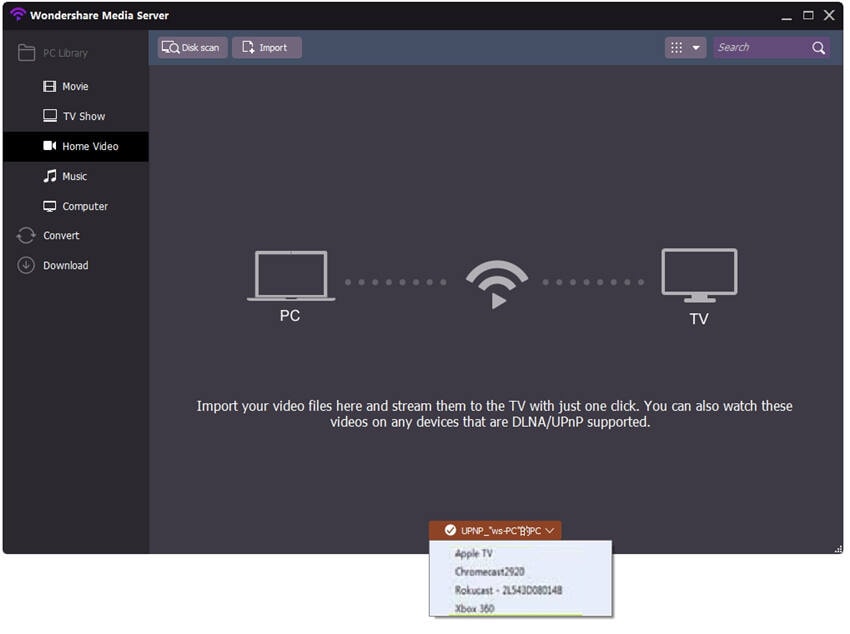Click the Movie filmstrip icon
850x634 pixels.
click(x=49, y=87)
